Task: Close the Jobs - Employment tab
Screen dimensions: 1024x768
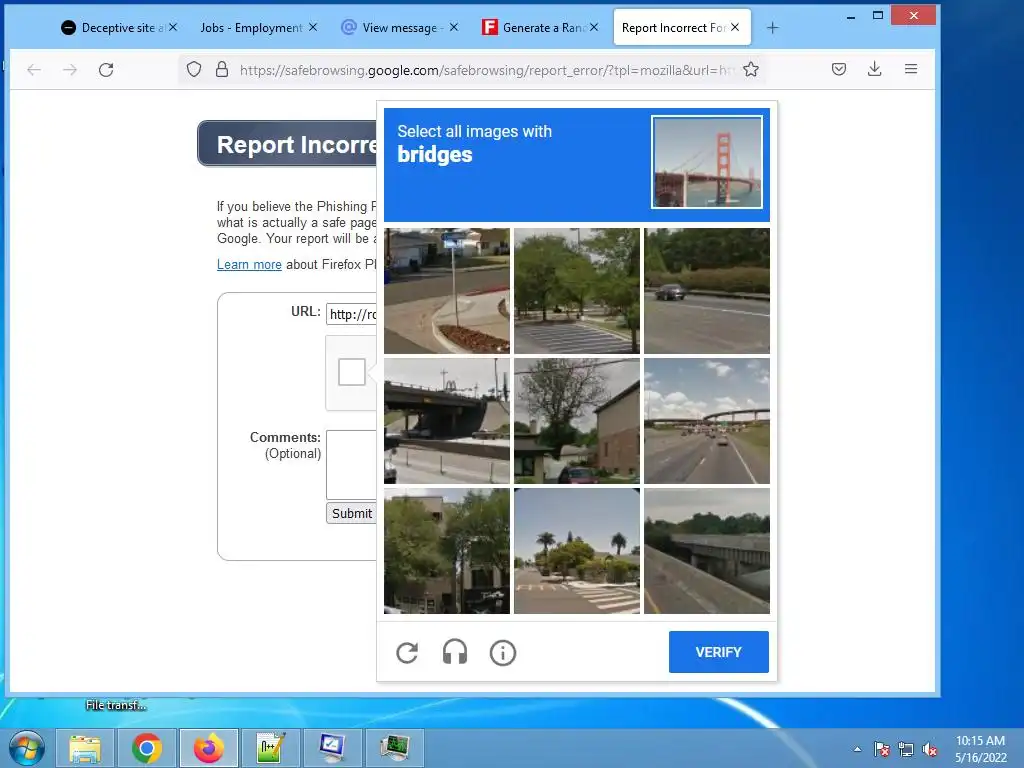Action: pos(313,27)
